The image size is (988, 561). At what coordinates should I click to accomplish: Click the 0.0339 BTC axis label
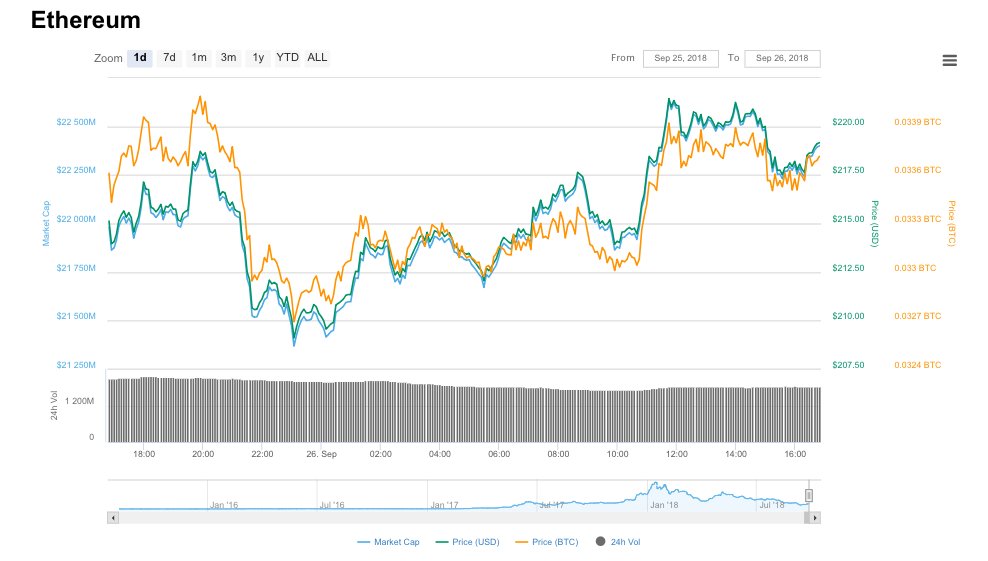pyautogui.click(x=917, y=122)
